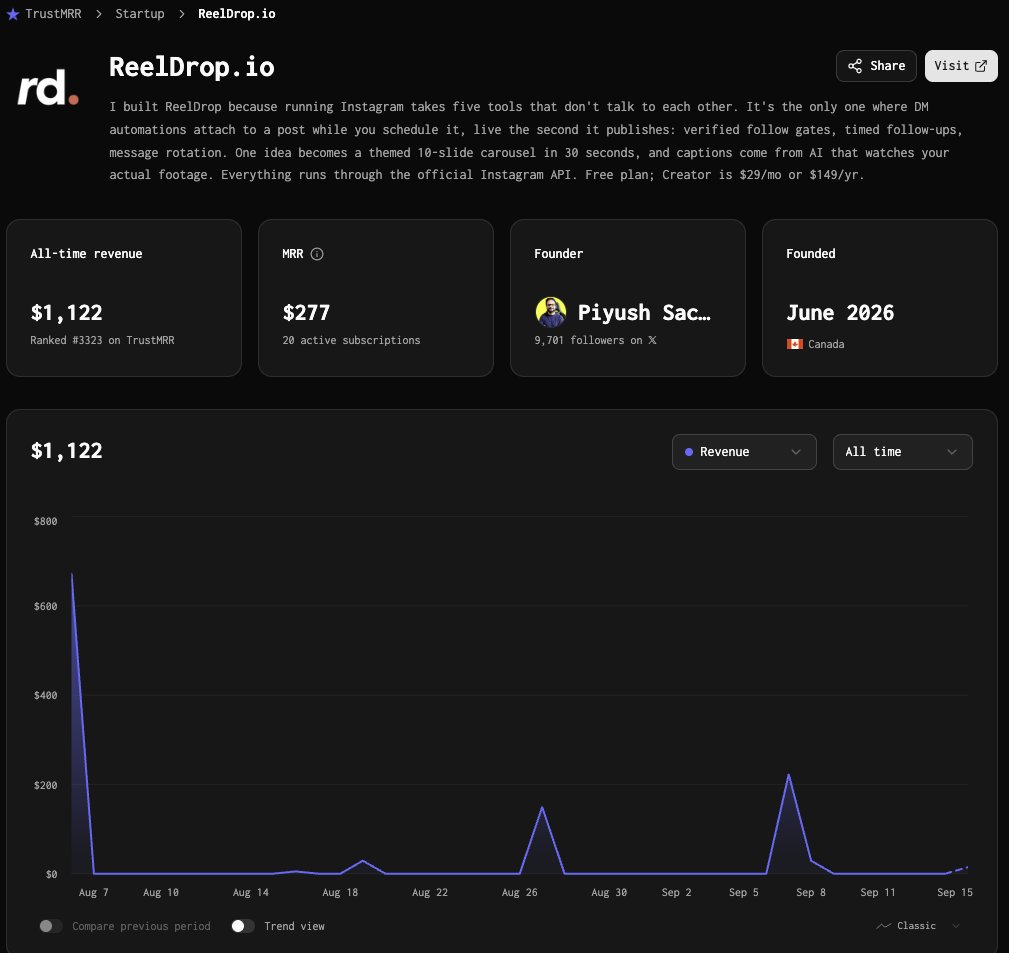This screenshot has height=953, width=1009.
Task: Click the 'Canada' country label
Action: point(826,344)
